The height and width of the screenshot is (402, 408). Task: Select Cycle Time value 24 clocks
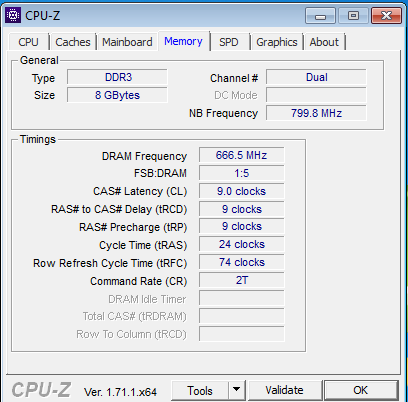(242, 244)
